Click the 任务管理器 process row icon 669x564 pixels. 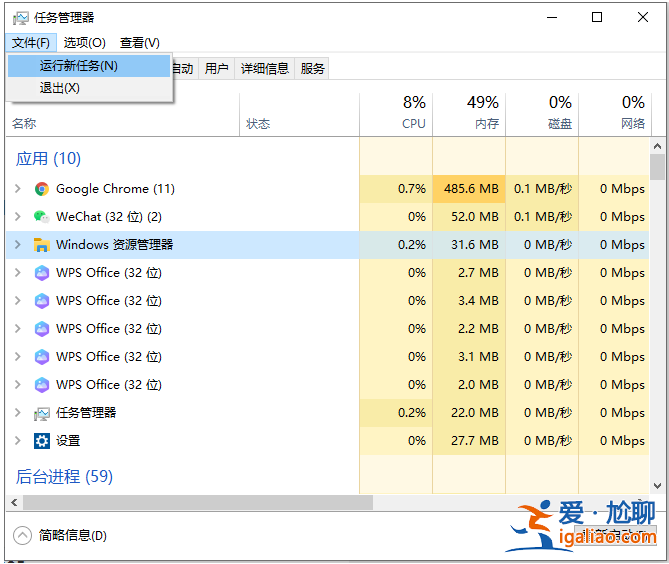(x=41, y=413)
